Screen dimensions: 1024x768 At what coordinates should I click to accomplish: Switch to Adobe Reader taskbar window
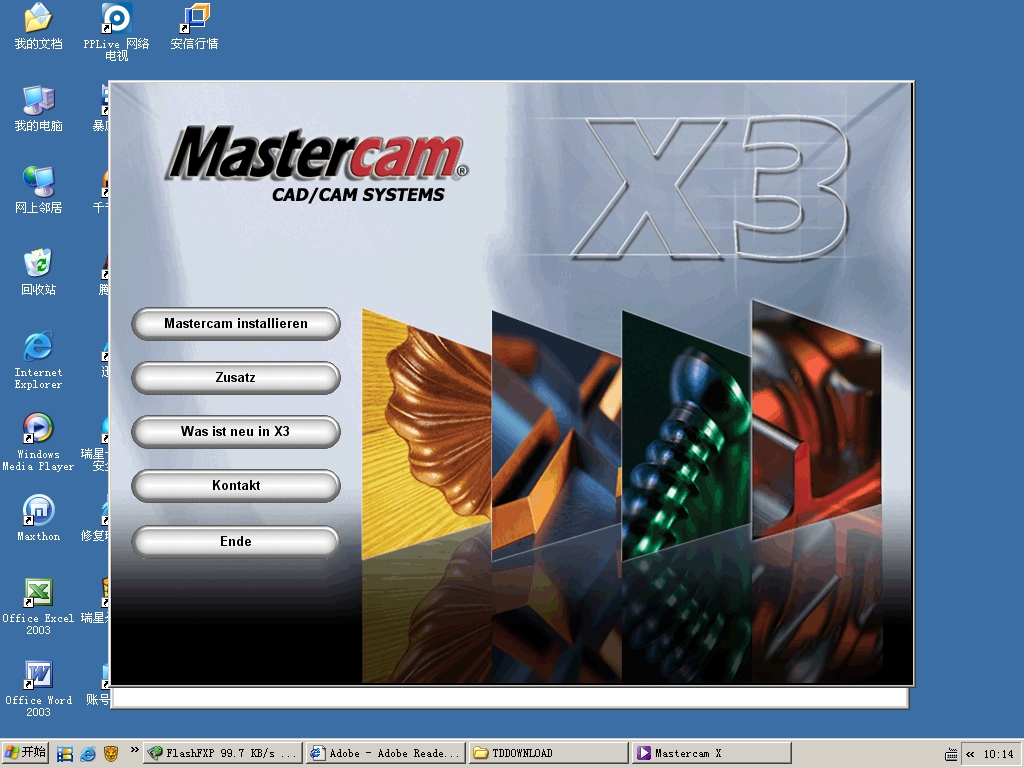(386, 753)
